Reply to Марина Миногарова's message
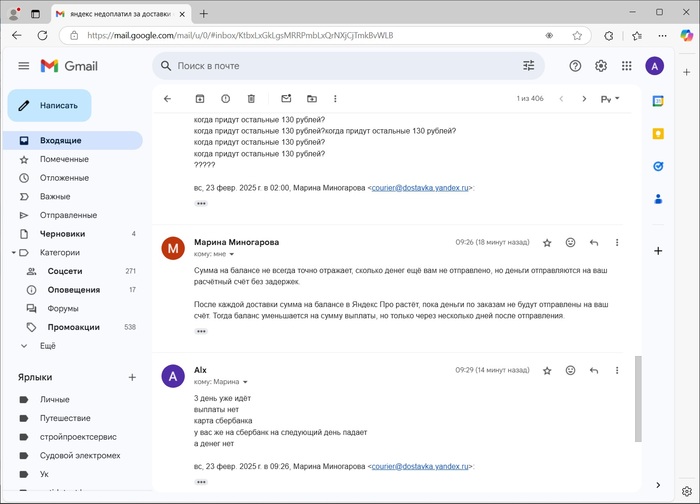 coord(594,242)
